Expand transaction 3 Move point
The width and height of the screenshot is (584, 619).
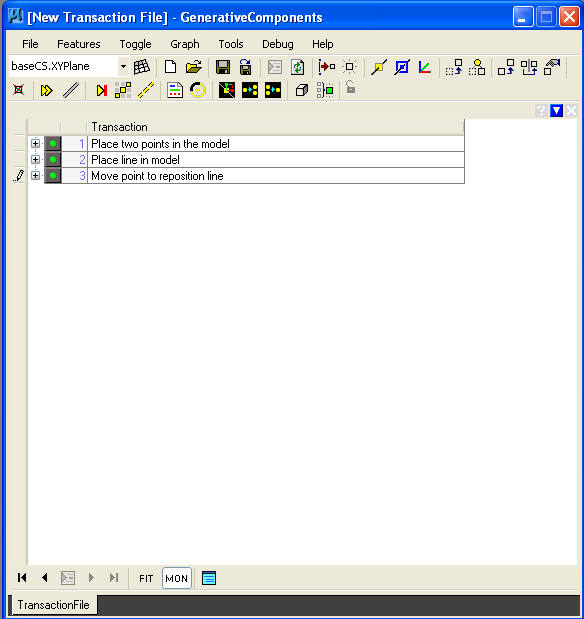coord(35,175)
